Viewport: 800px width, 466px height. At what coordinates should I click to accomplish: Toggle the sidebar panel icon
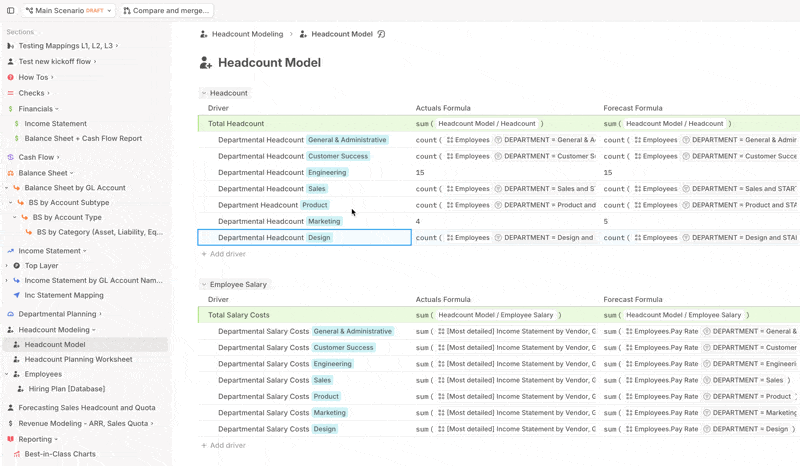click(x=10, y=10)
